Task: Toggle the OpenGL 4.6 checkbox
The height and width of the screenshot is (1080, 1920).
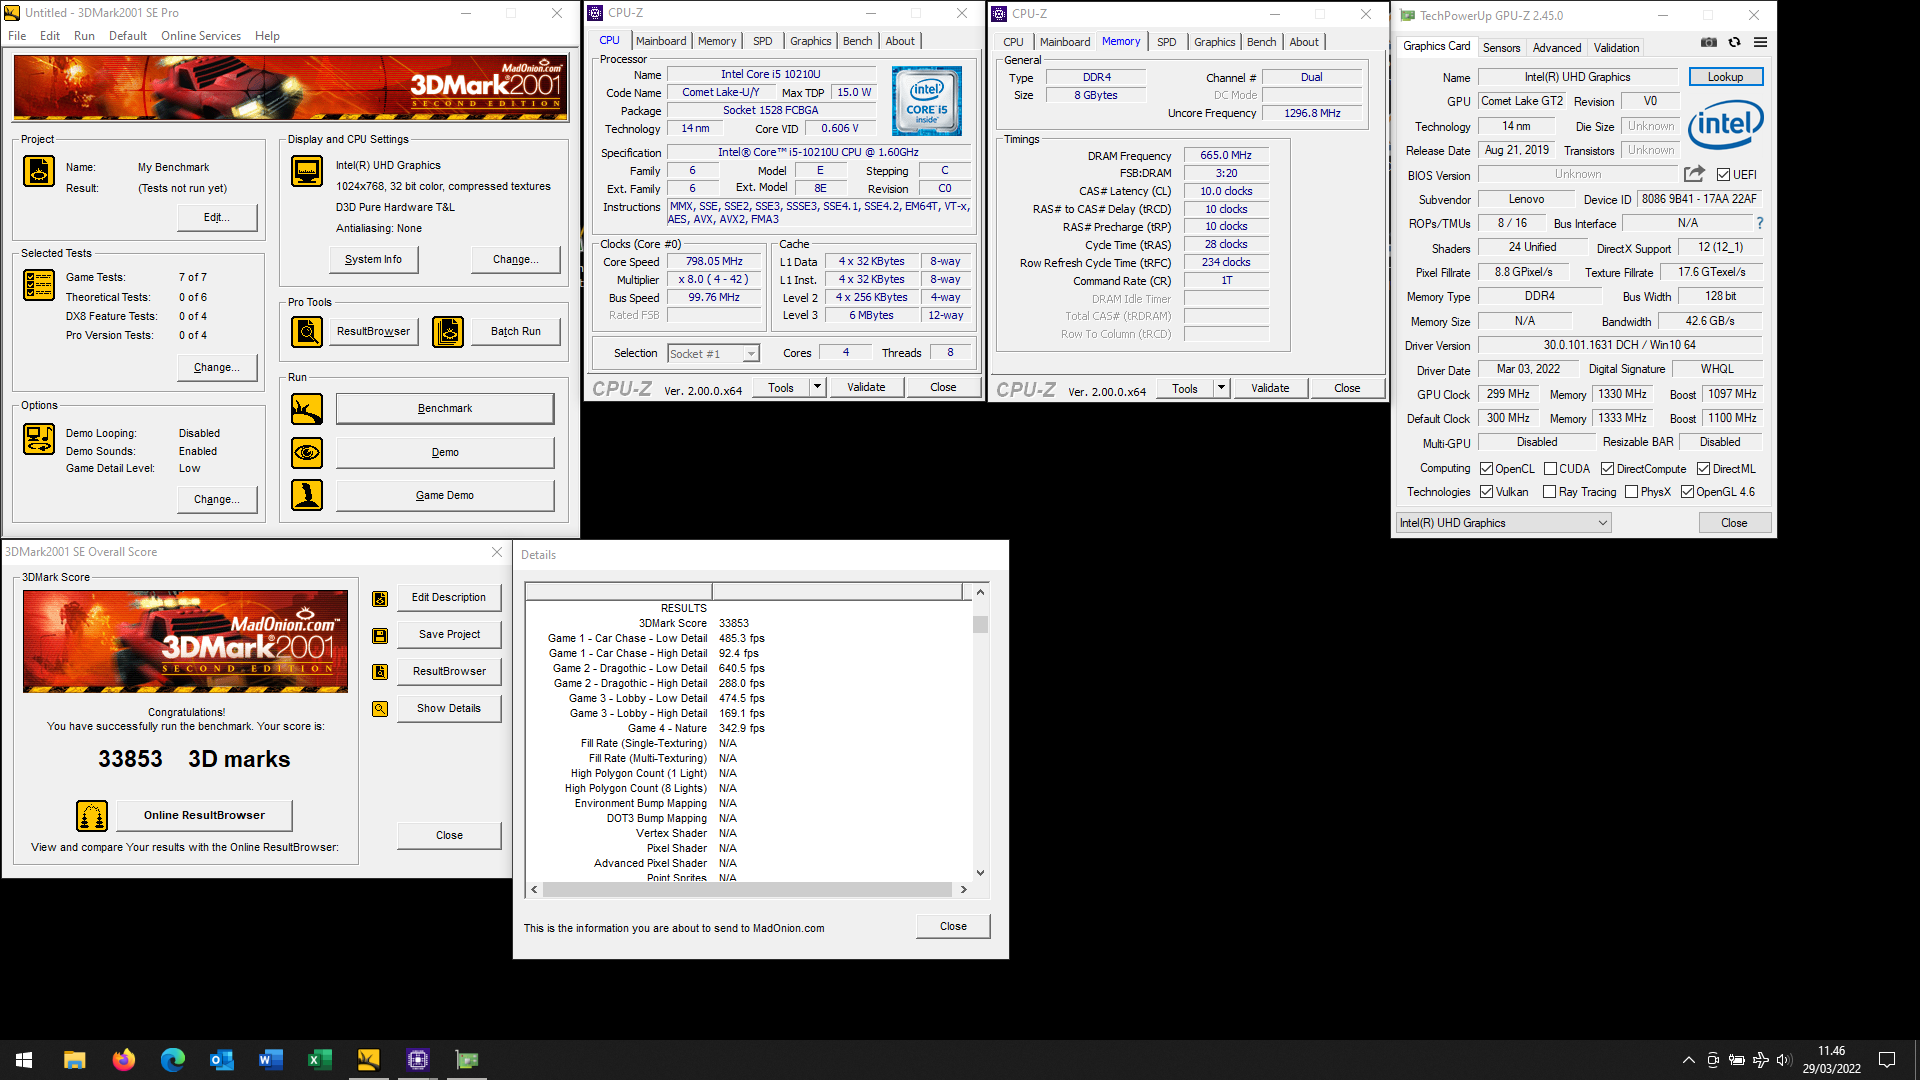Action: 1688,492
